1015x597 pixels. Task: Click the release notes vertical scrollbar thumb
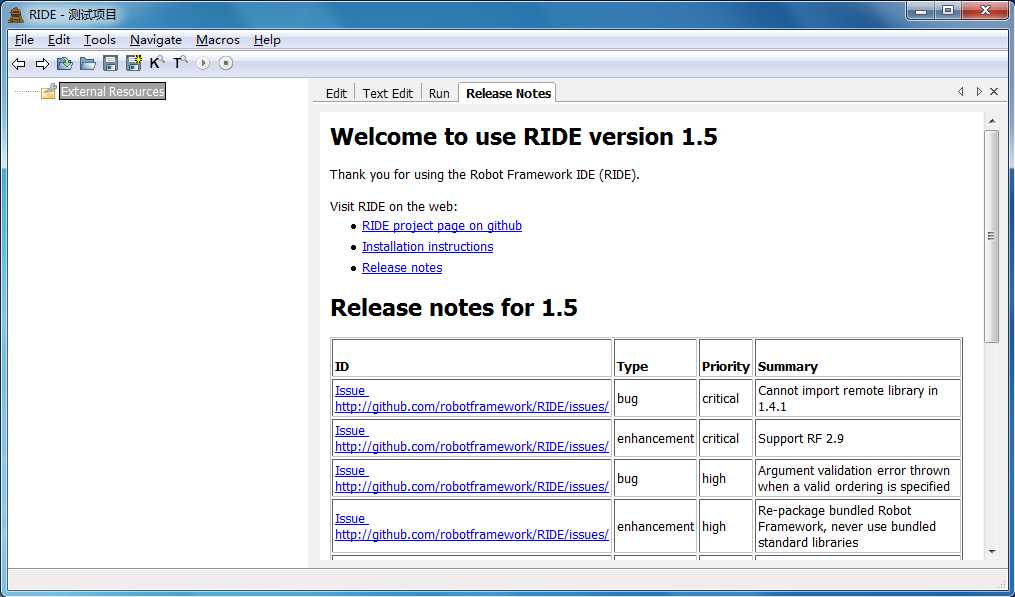pos(992,236)
